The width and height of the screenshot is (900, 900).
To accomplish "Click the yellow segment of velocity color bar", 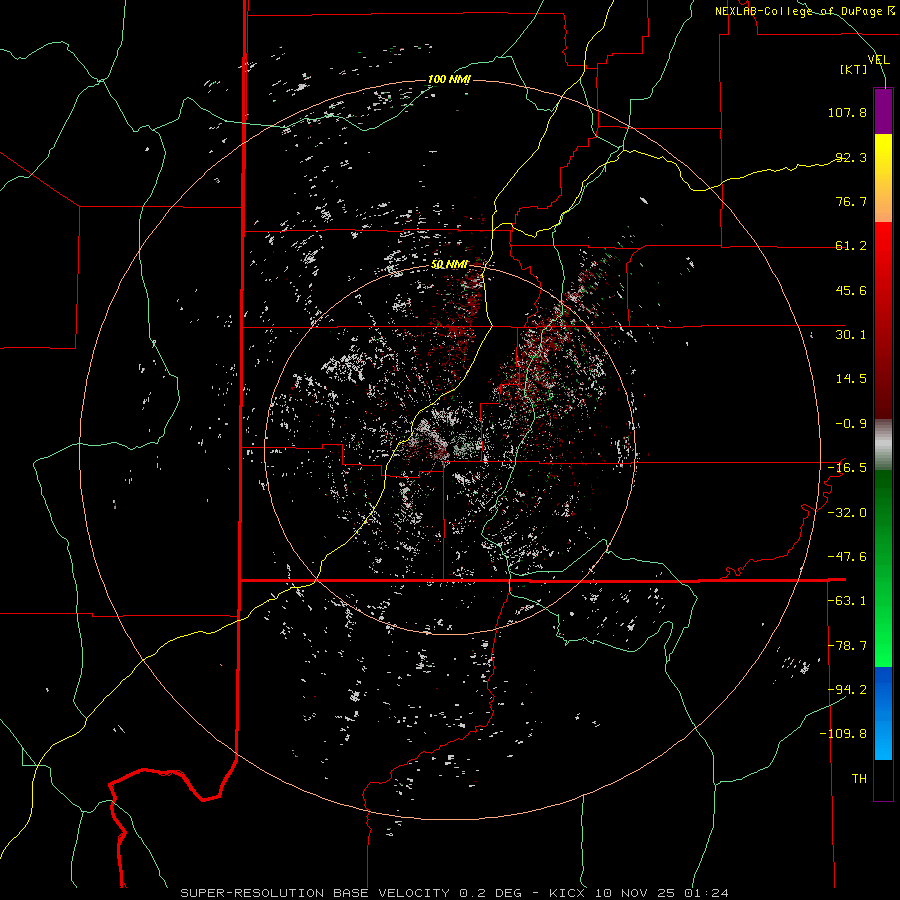I will [x=883, y=178].
